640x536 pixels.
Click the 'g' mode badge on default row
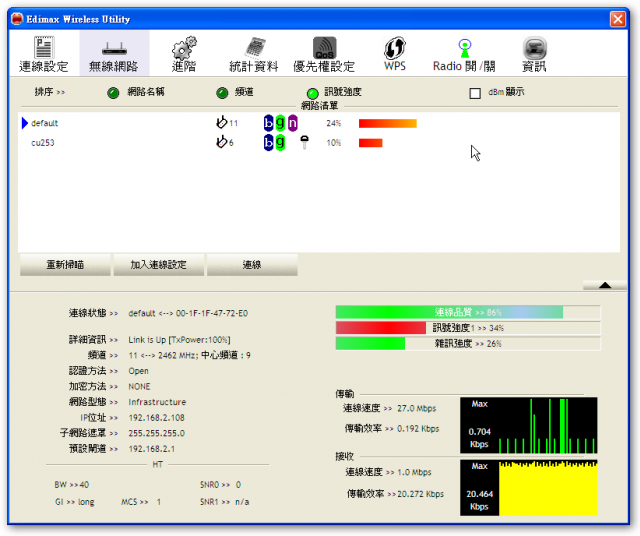coord(280,123)
